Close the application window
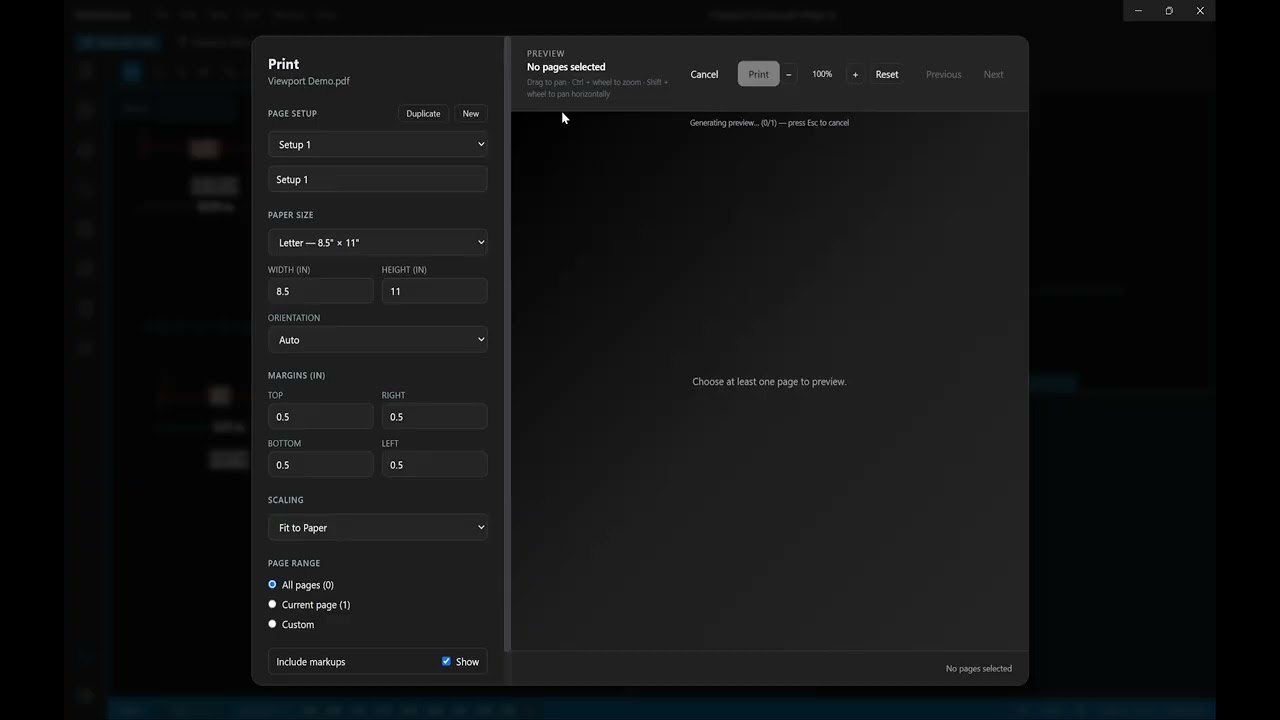The image size is (1280, 720). tap(1200, 11)
